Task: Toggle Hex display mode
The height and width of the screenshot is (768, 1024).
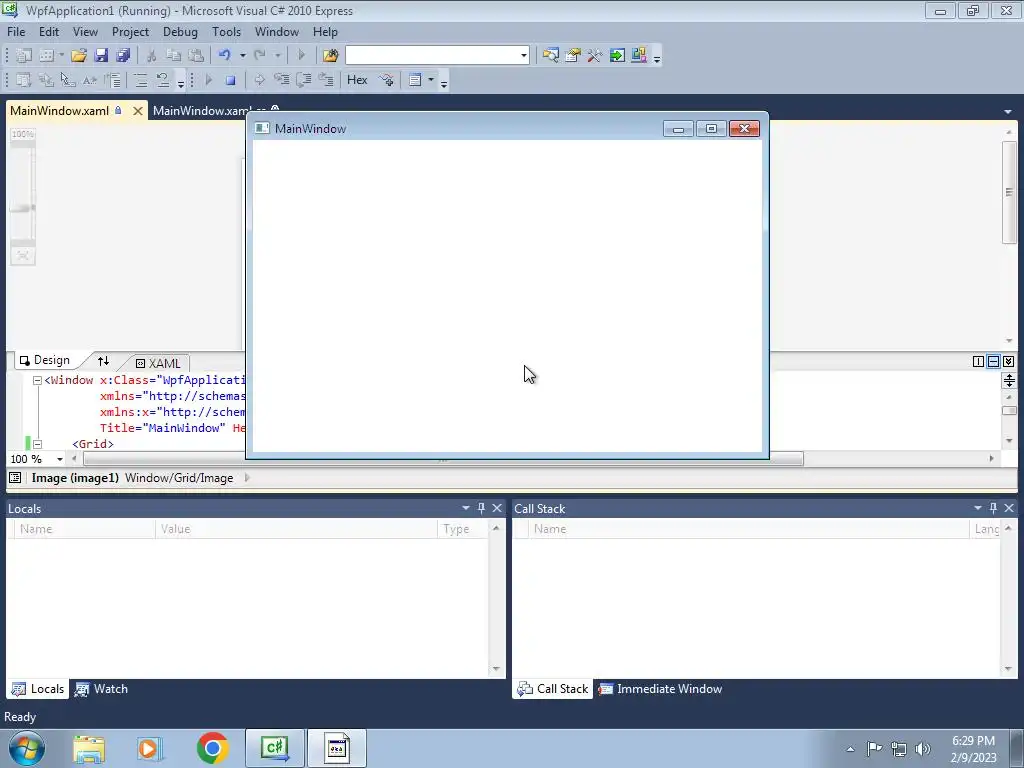Action: click(357, 80)
